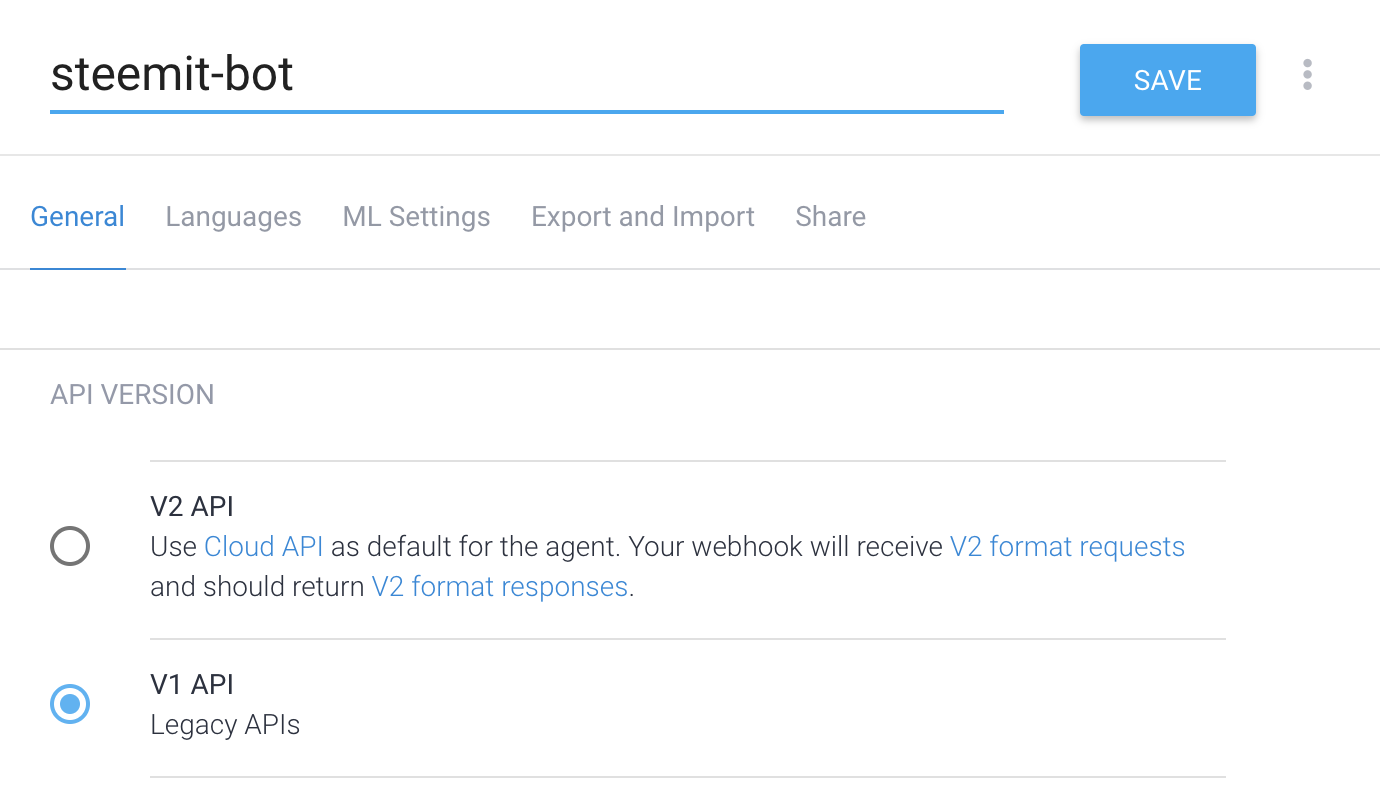The image size is (1380, 790).
Task: Switch to the General tab
Action: point(78,217)
